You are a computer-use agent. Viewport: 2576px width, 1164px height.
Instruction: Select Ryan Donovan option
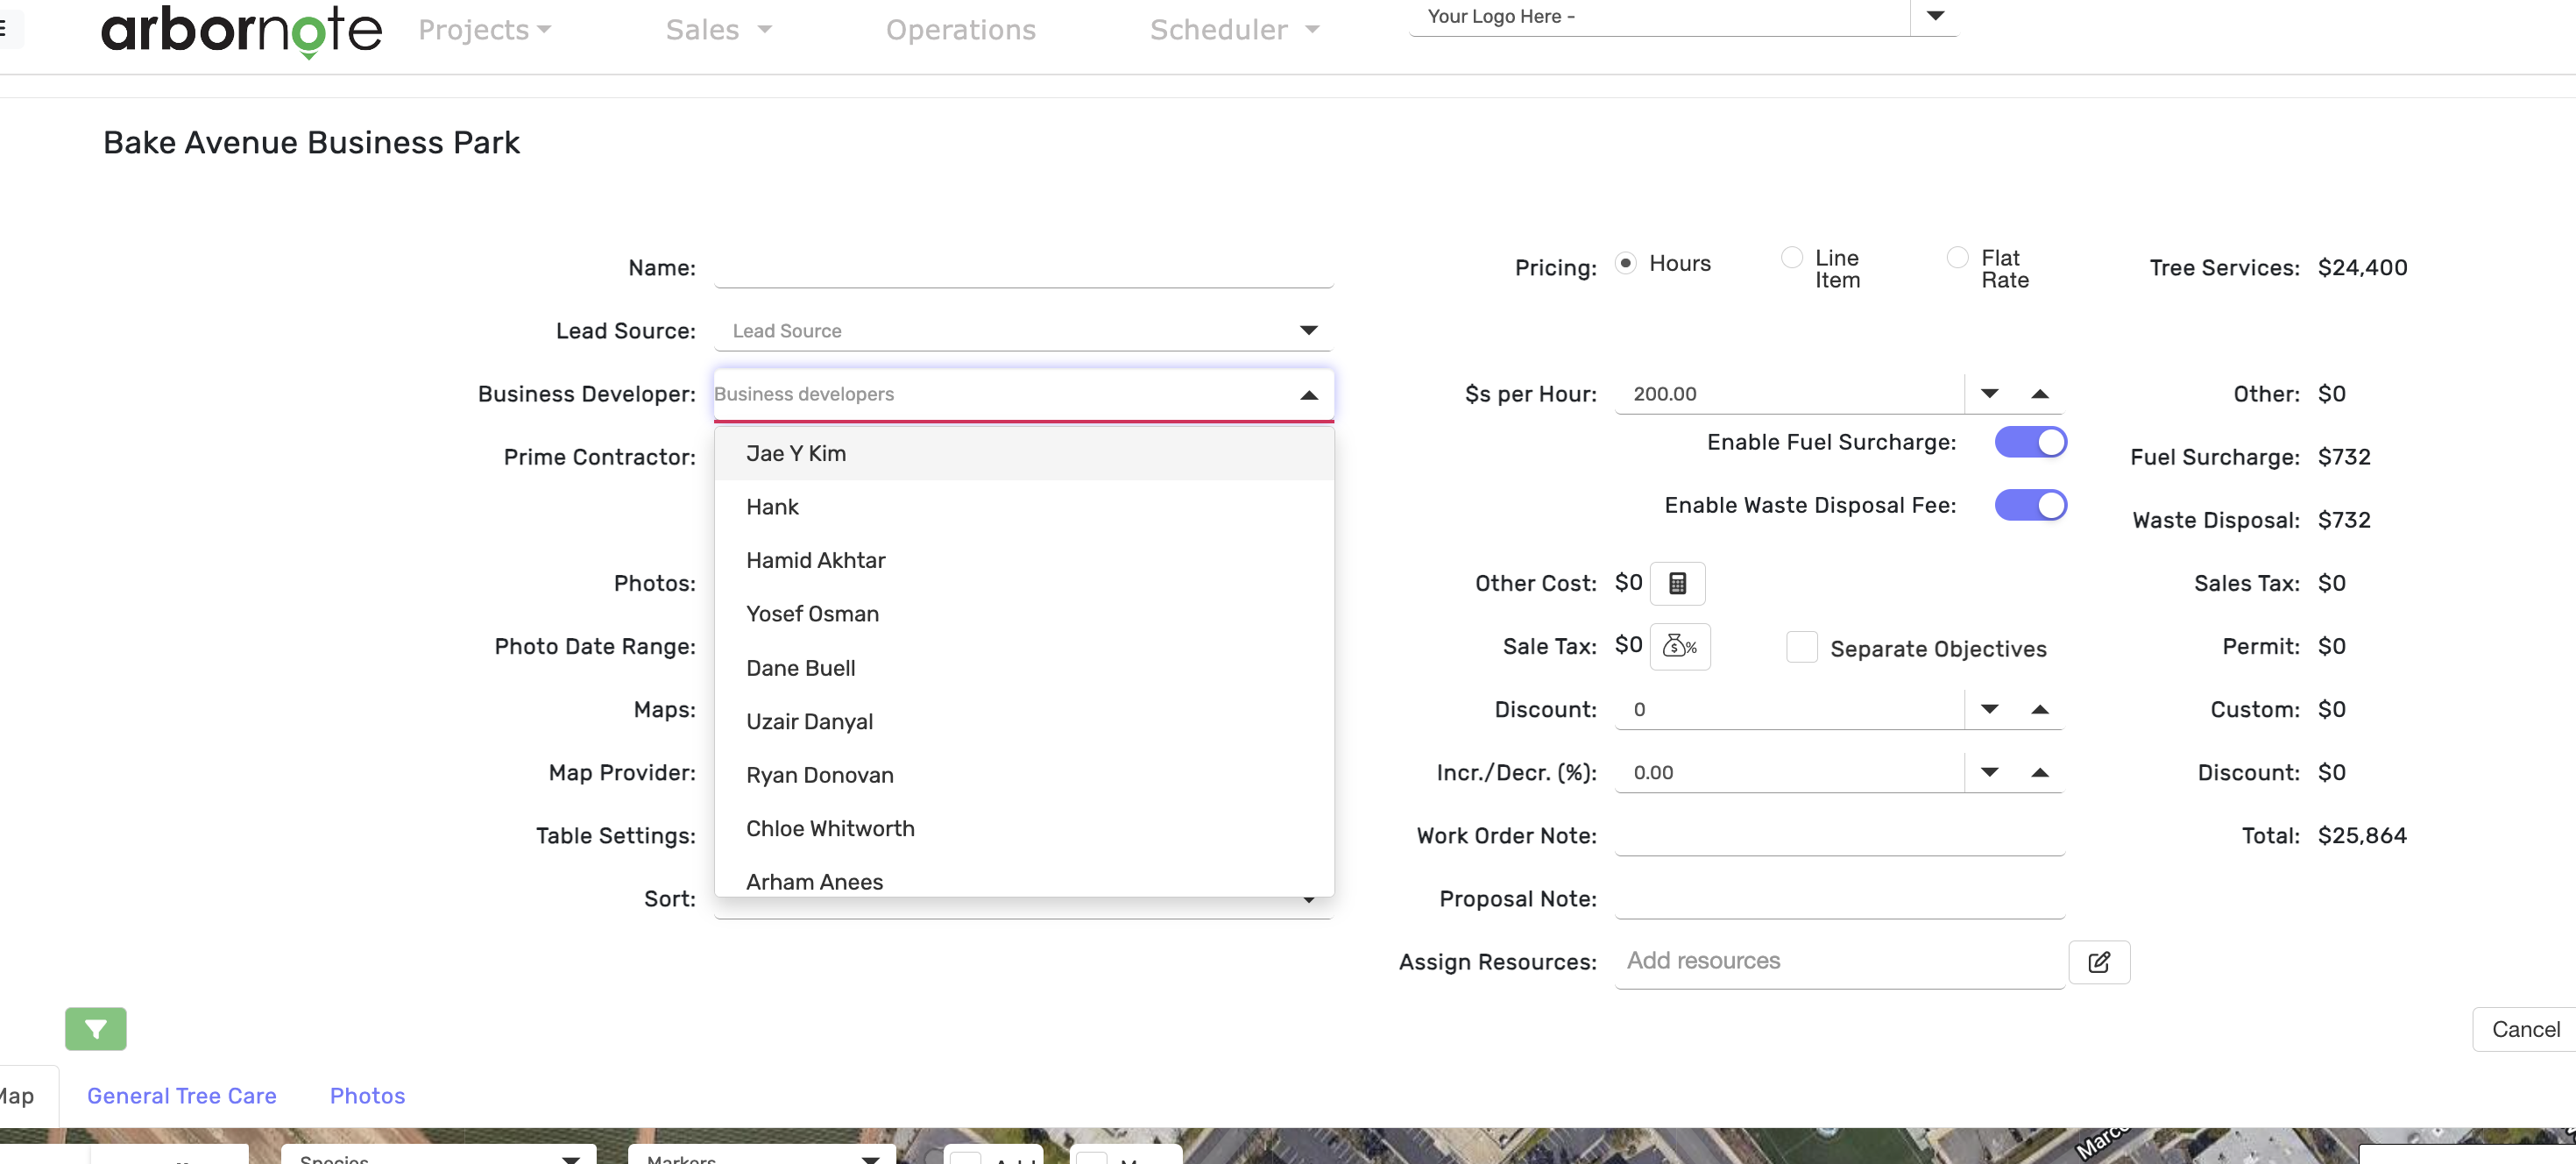click(1024, 775)
